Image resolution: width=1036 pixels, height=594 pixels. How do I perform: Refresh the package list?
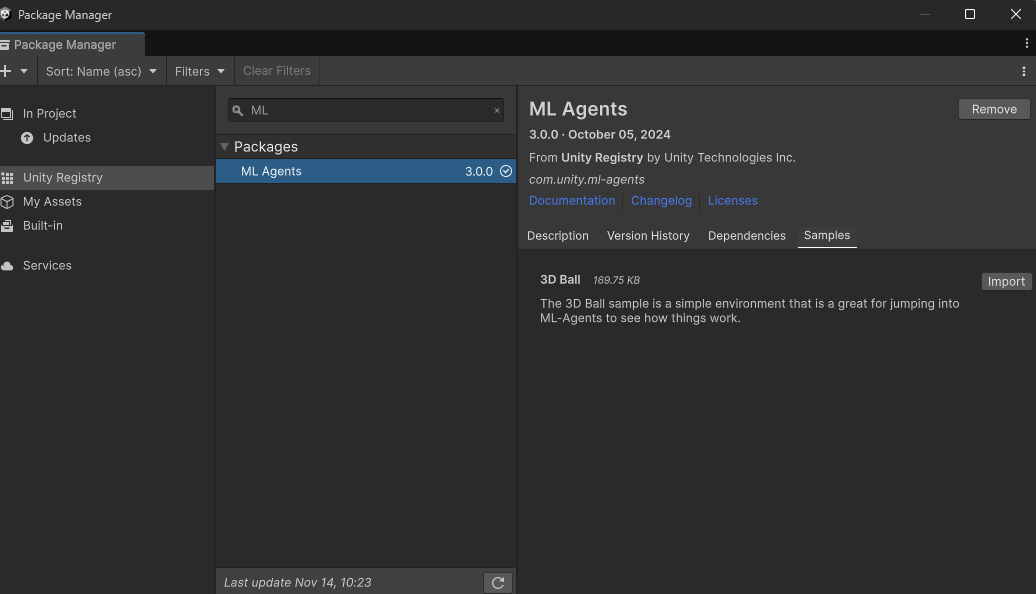tap(498, 583)
